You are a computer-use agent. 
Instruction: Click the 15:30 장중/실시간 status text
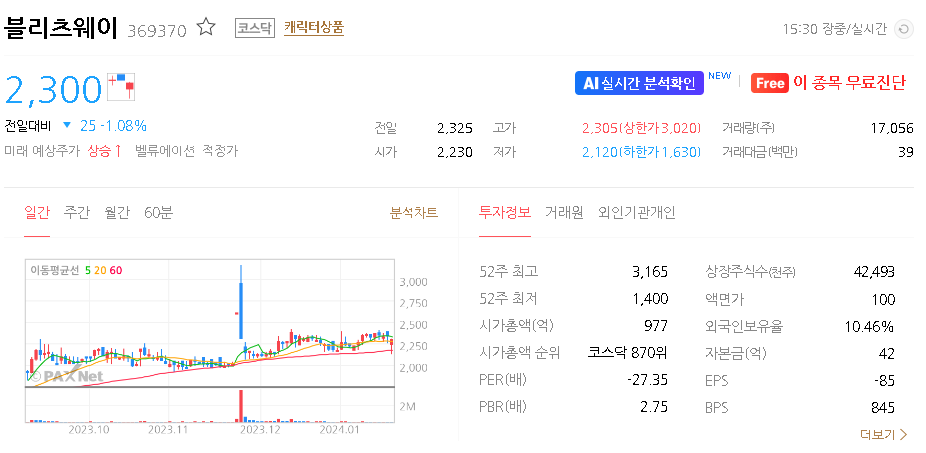[834, 29]
